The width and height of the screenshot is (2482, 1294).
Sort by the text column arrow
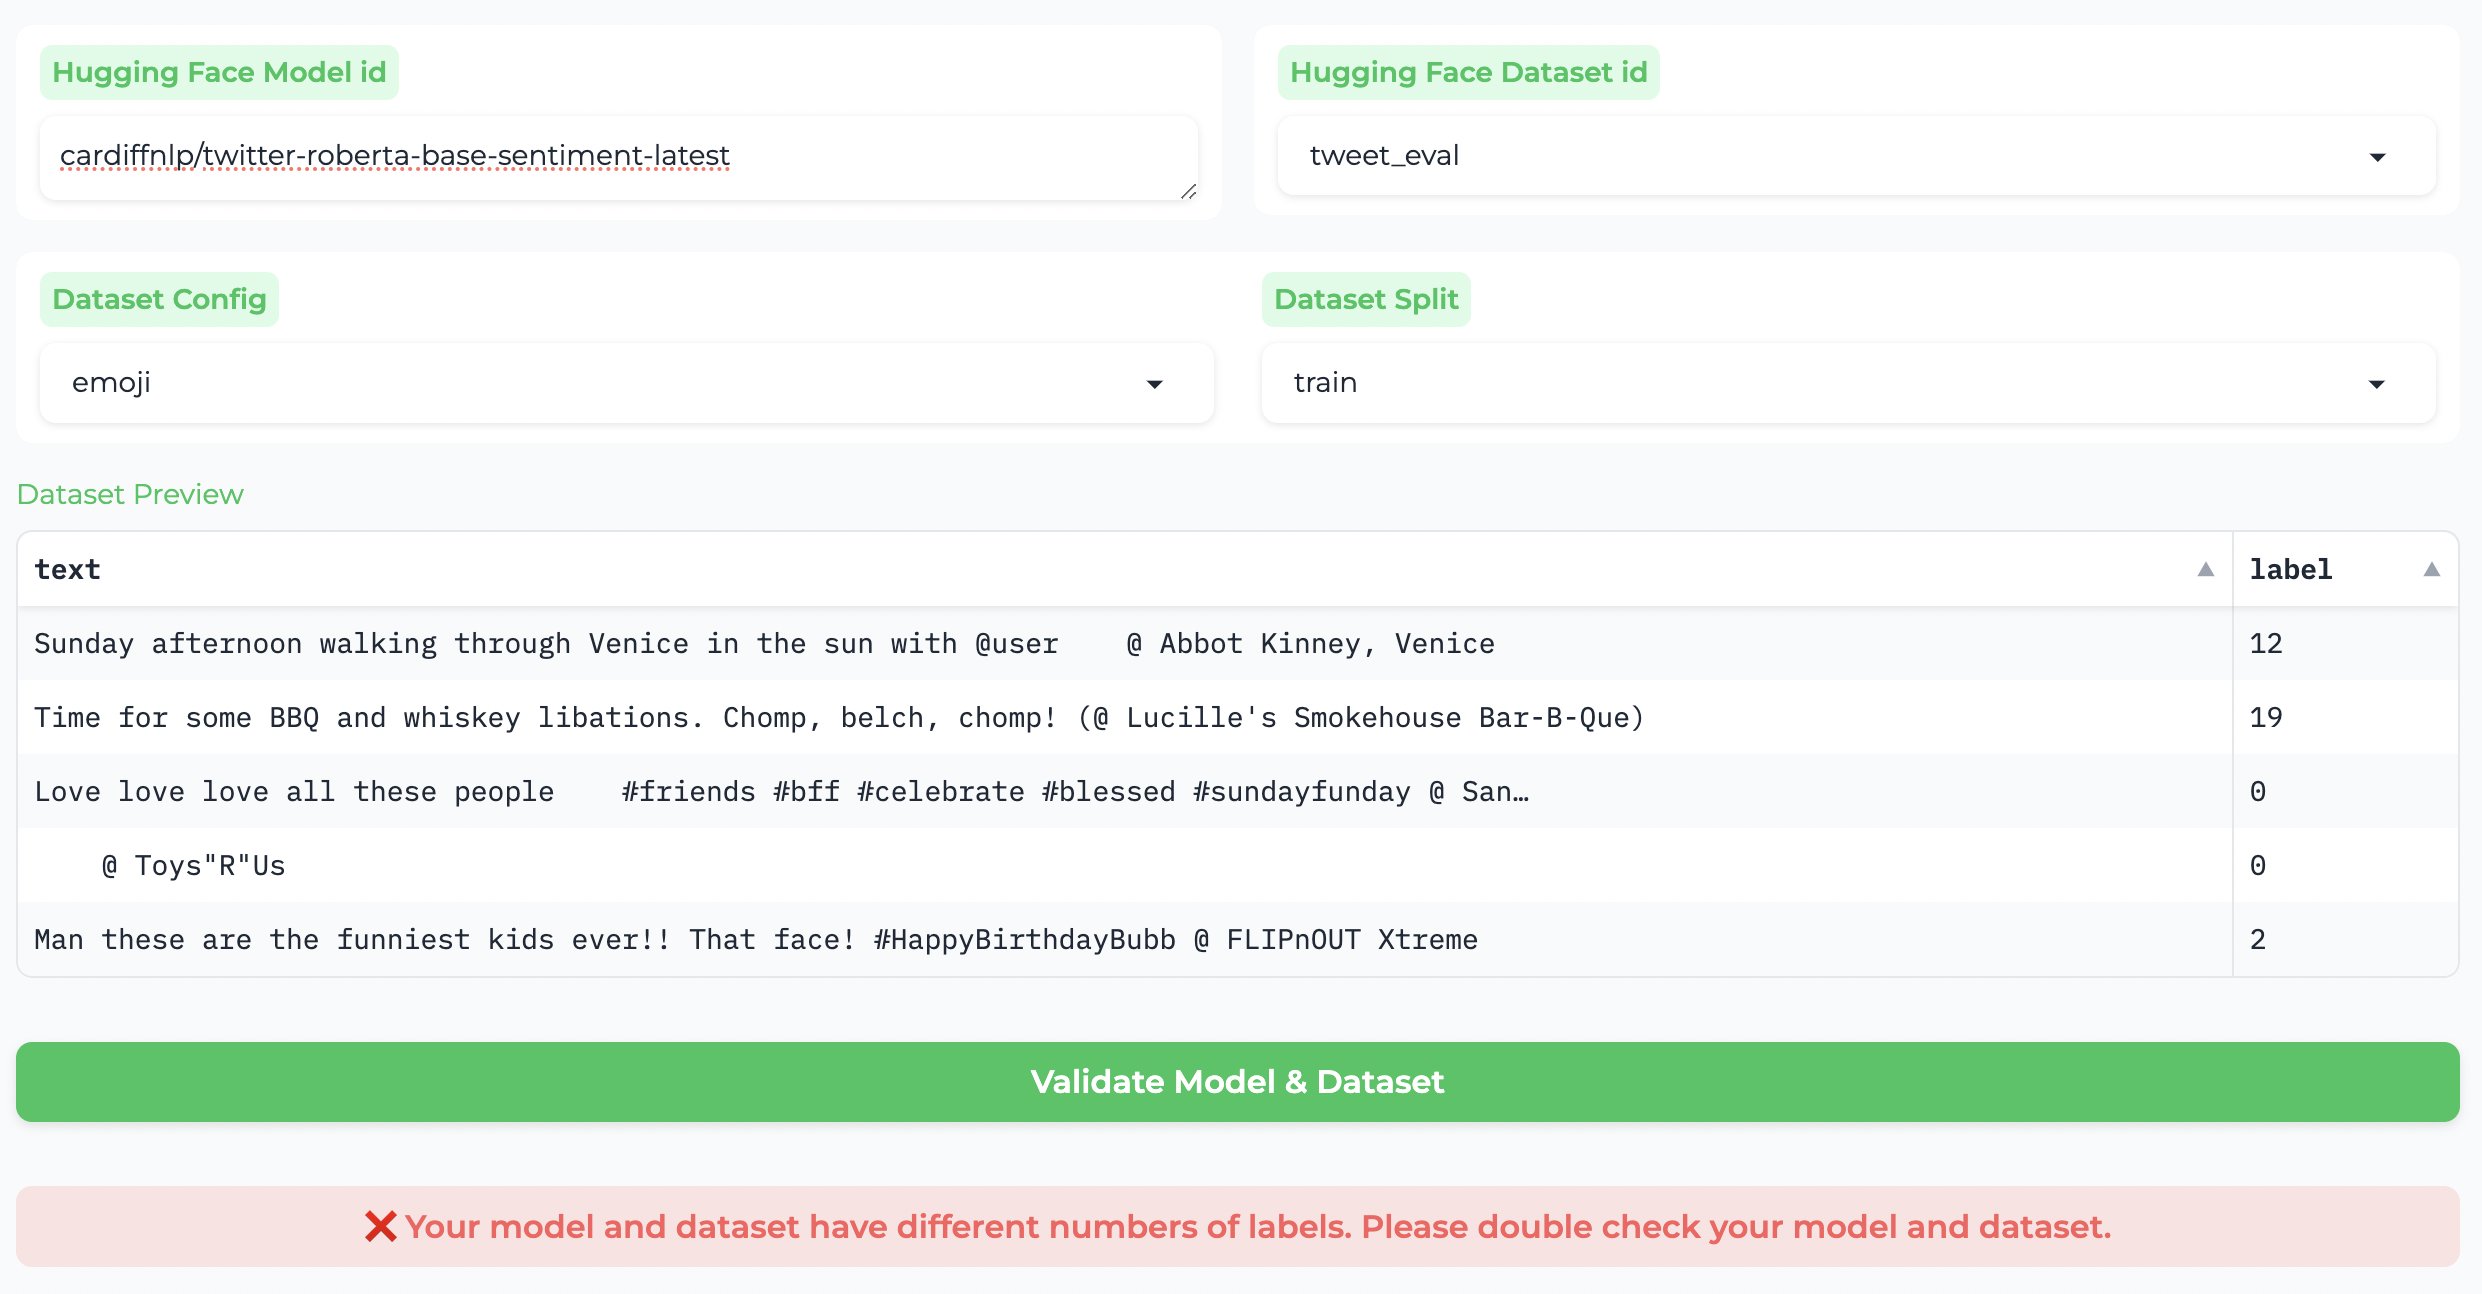pos(2205,569)
